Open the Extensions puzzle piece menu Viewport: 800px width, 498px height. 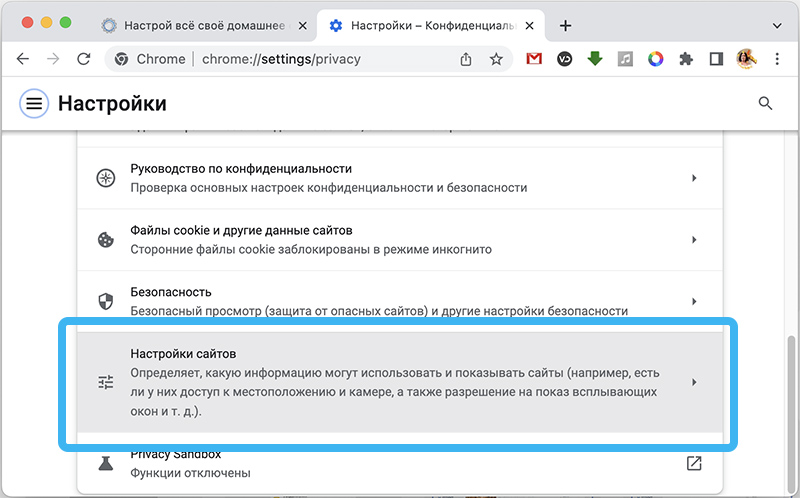[686, 59]
